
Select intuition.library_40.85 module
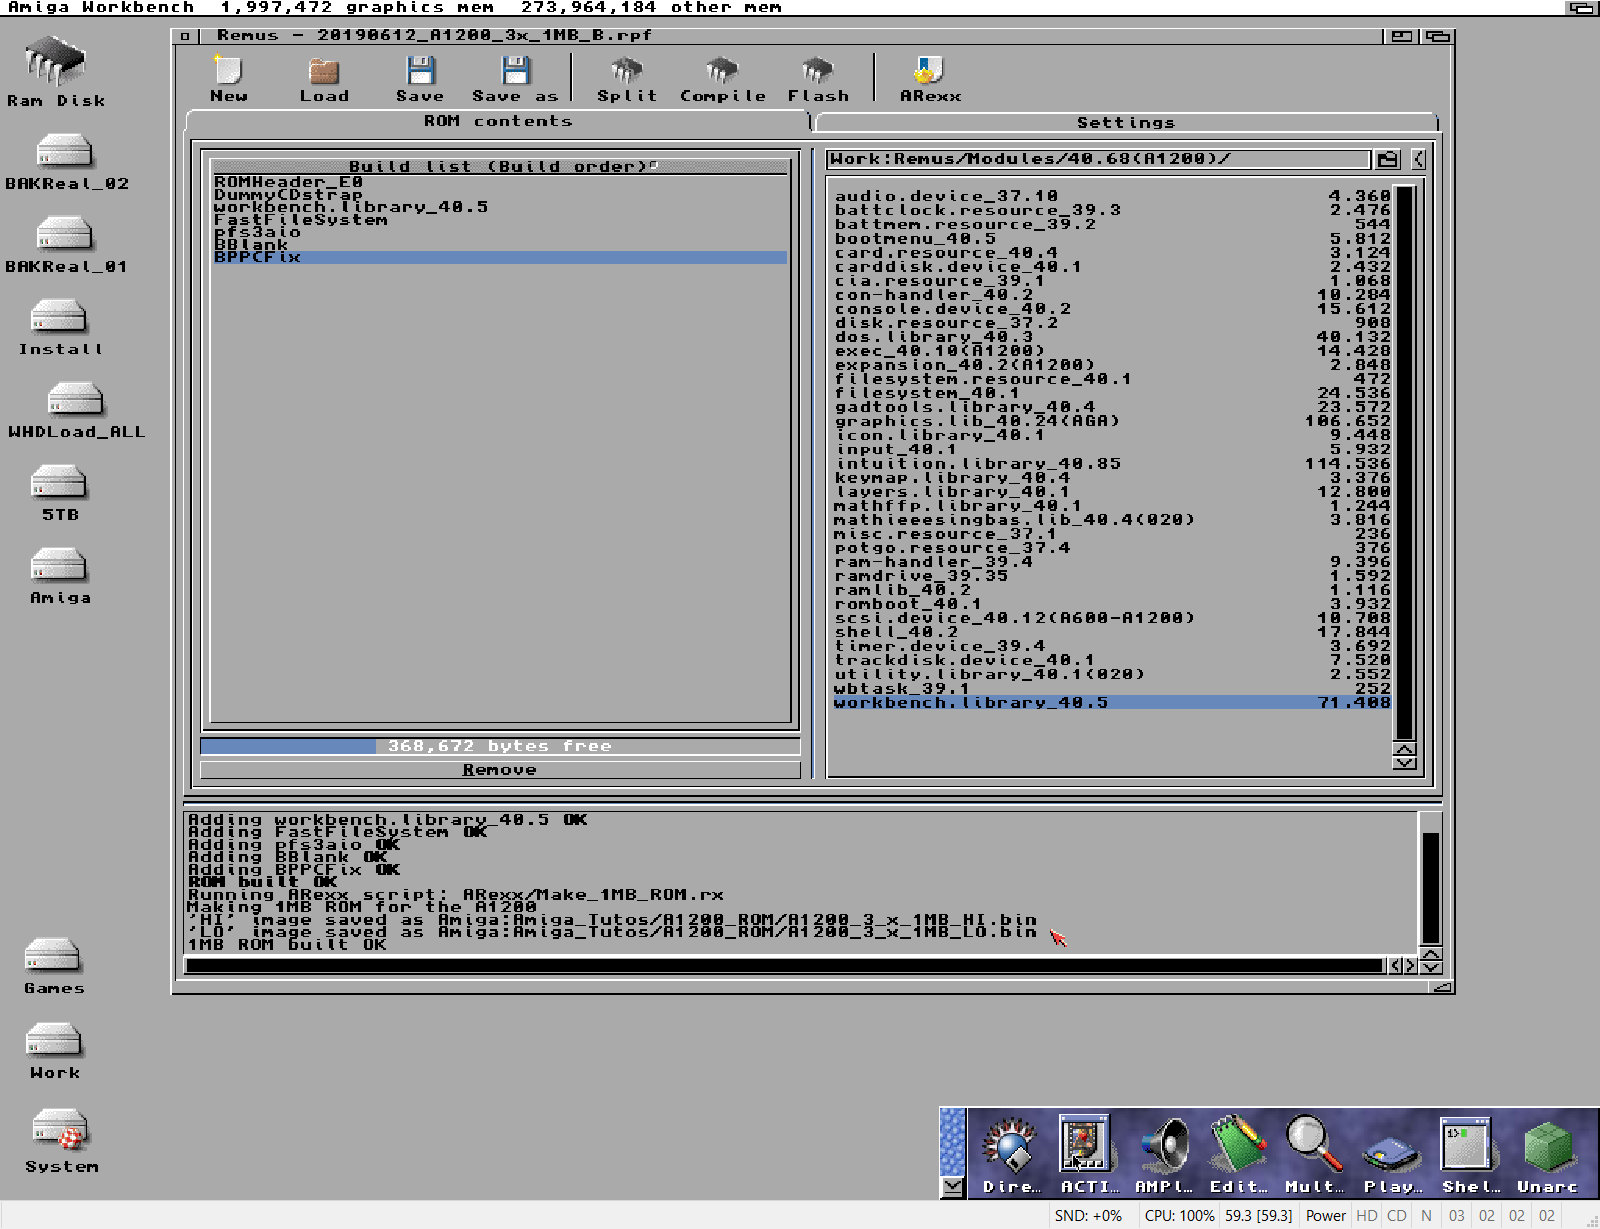pyautogui.click(x=1112, y=463)
